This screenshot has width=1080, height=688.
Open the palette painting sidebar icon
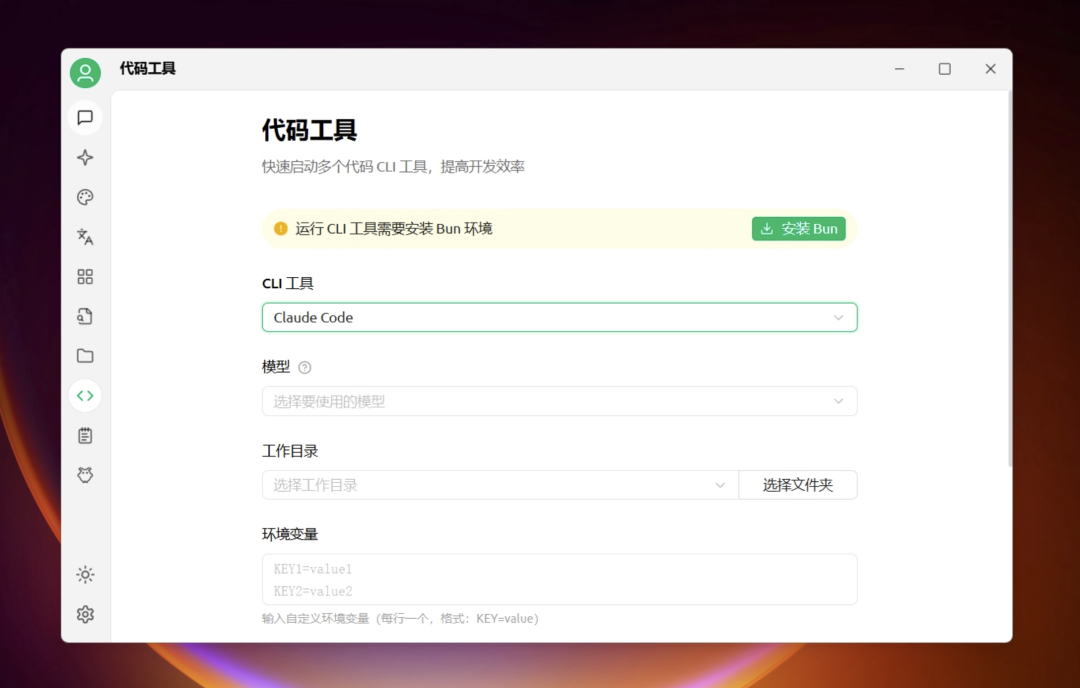[85, 198]
